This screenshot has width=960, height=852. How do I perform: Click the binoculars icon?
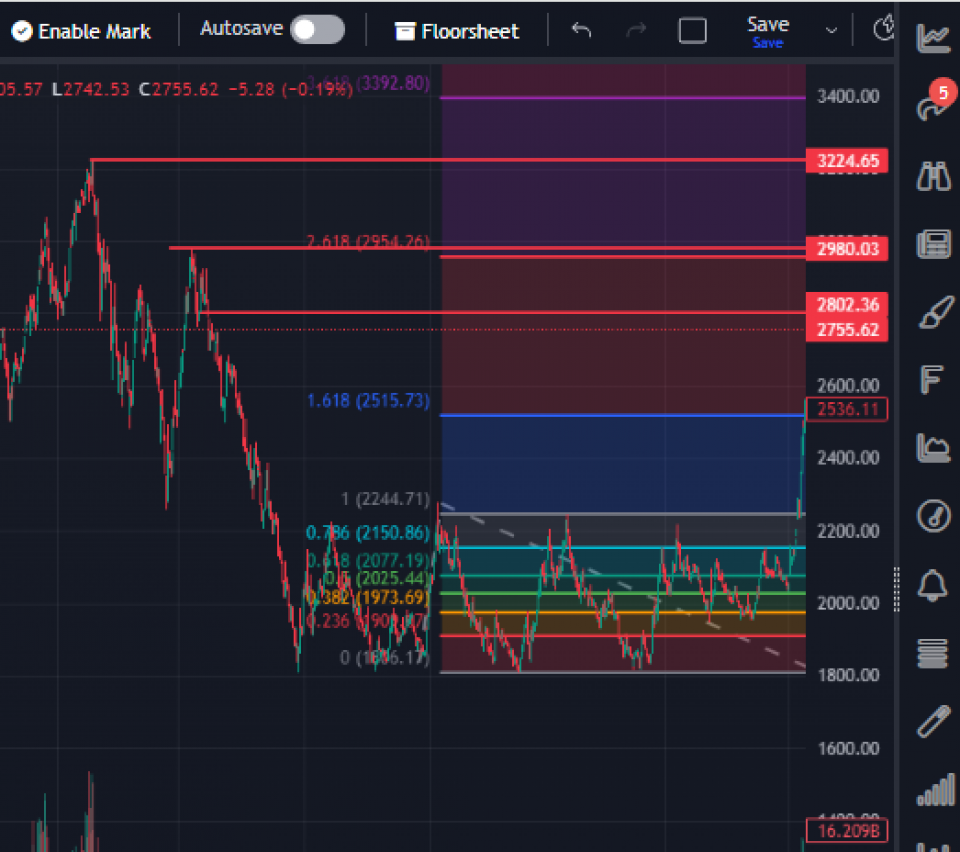pyautogui.click(x=933, y=177)
